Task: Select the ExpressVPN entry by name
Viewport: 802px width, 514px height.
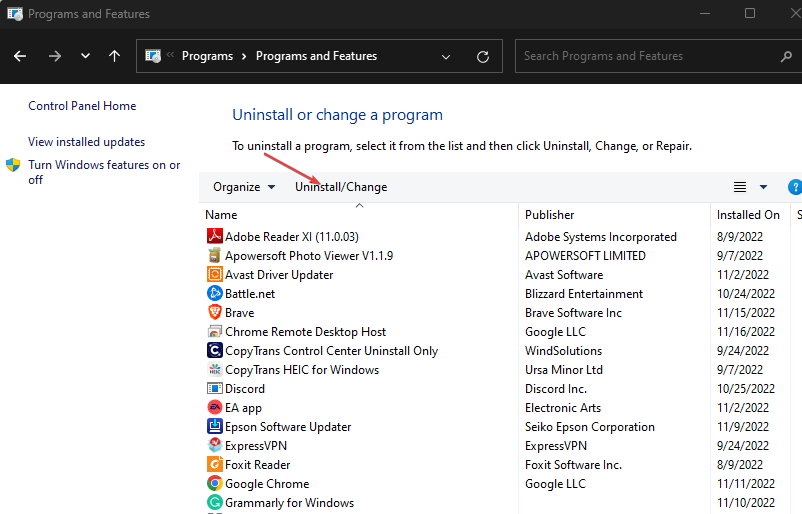Action: click(256, 445)
